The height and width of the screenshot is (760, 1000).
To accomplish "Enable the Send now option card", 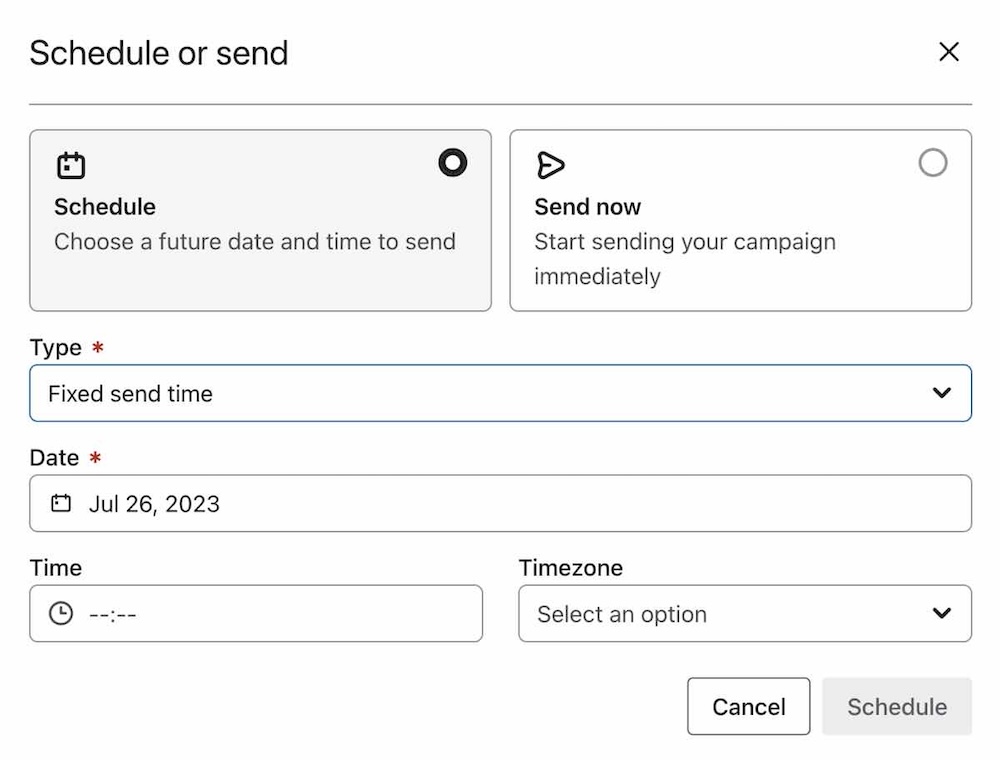I will click(x=740, y=220).
